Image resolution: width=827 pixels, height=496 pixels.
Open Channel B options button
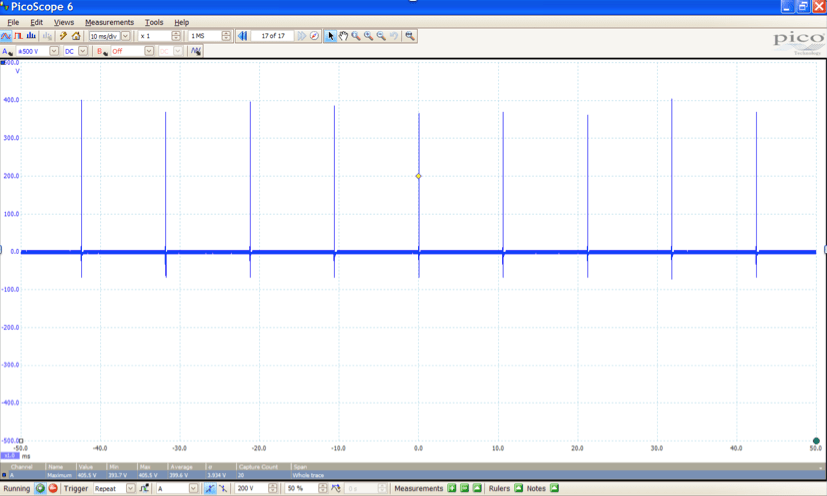coord(102,51)
